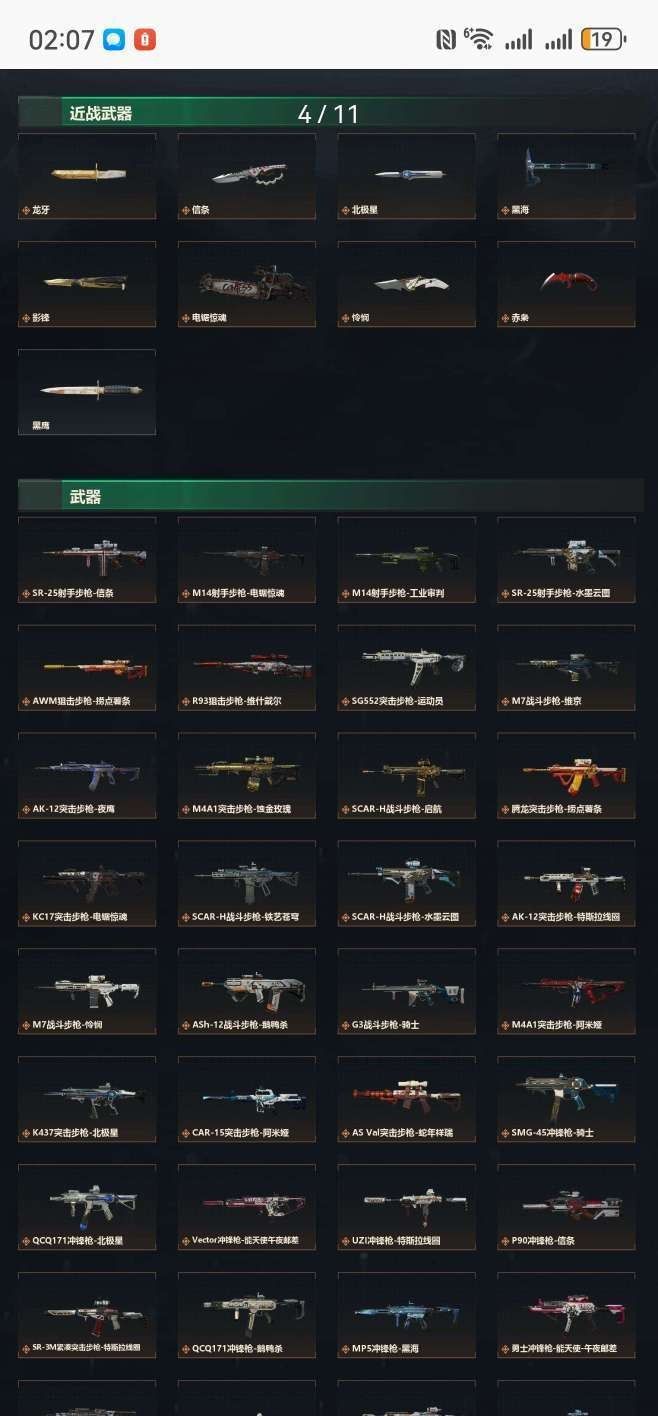The width and height of the screenshot is (658, 1416).
Task: Select the 龙牙 melee knife
Action: click(87, 177)
